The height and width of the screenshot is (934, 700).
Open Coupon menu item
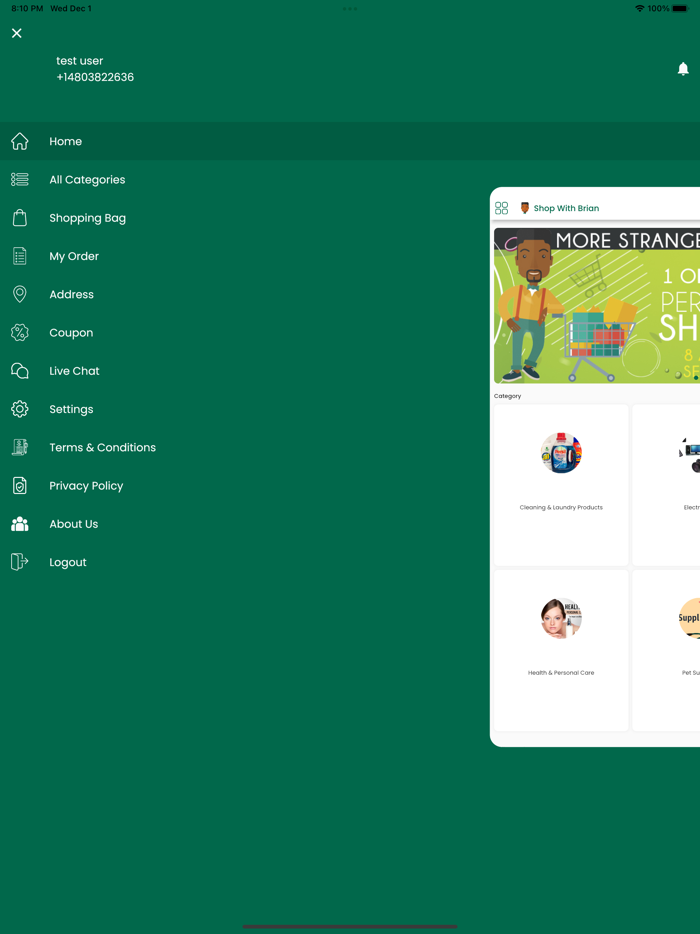click(71, 333)
